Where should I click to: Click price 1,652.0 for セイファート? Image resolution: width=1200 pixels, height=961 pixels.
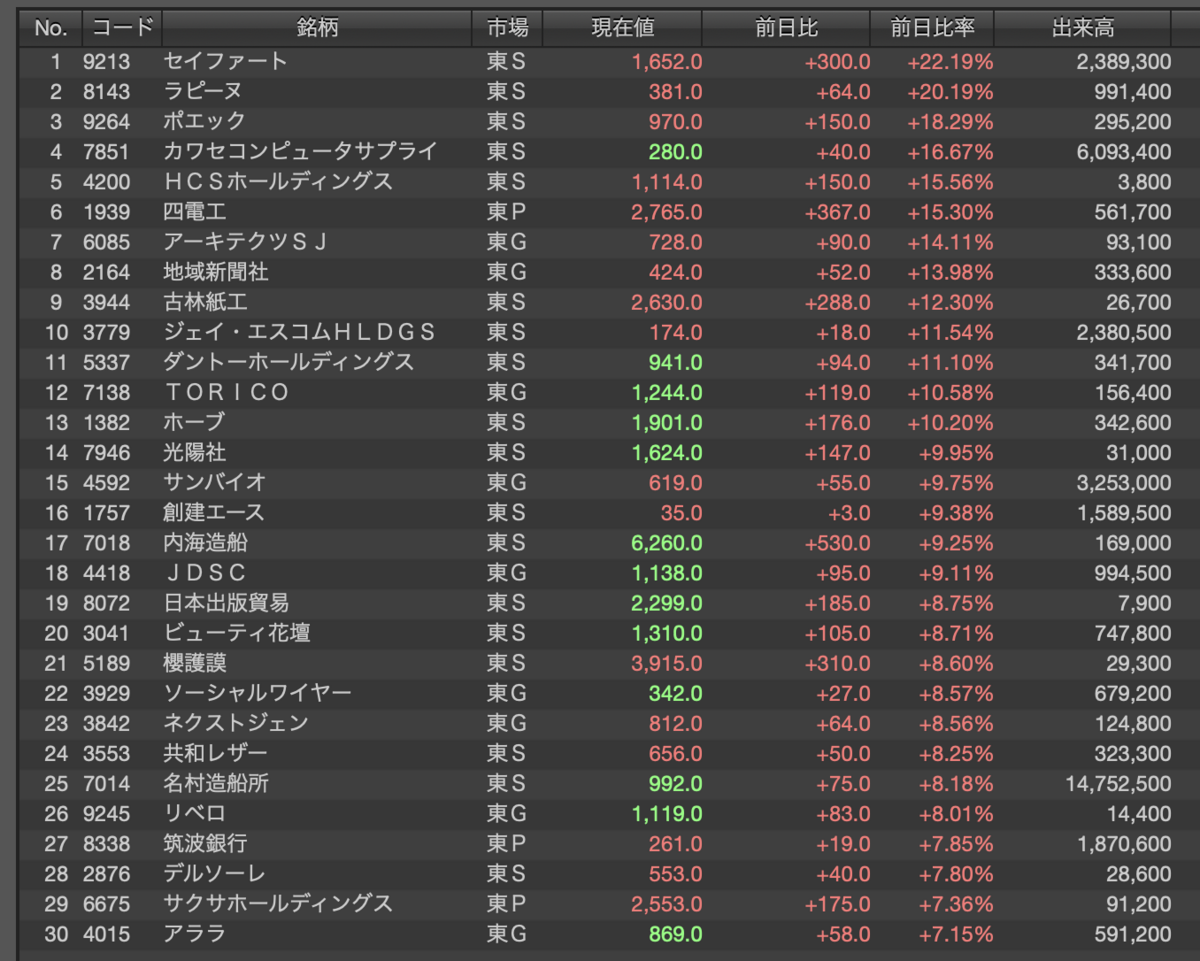coord(667,62)
